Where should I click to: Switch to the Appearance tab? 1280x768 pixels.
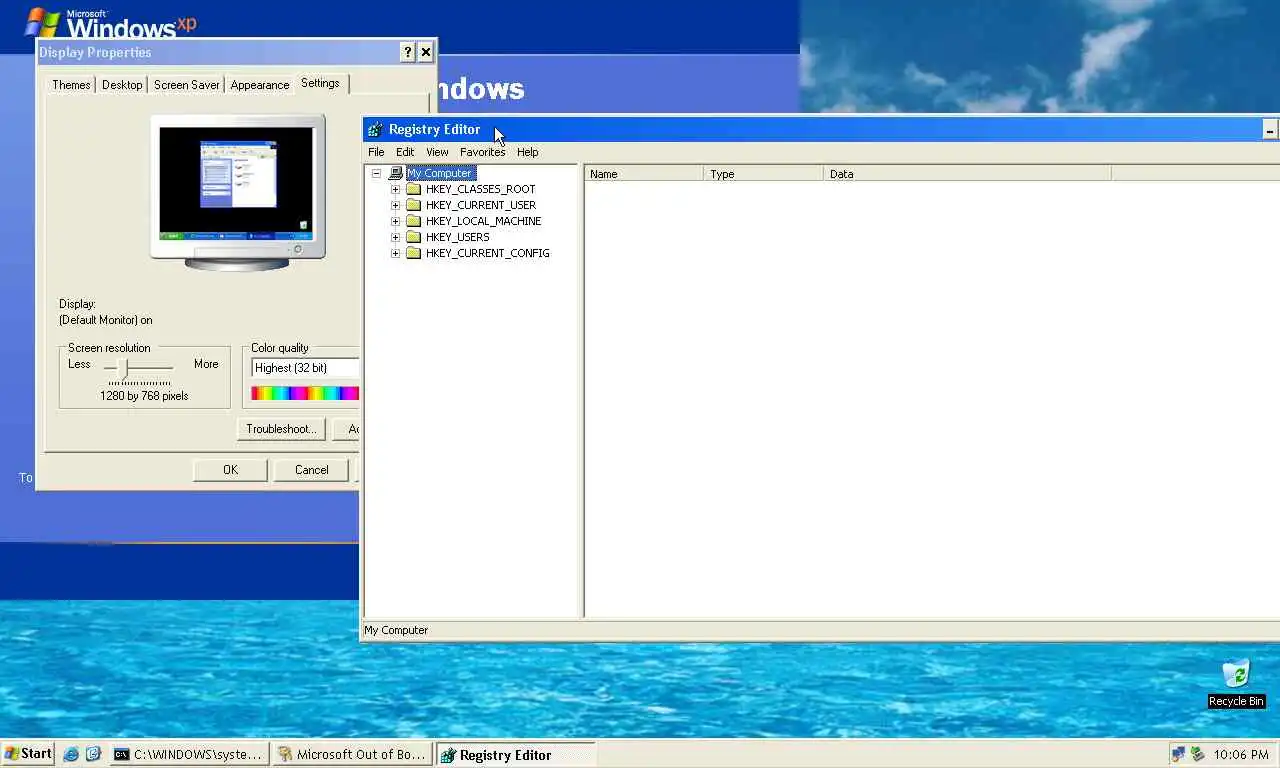tap(259, 85)
